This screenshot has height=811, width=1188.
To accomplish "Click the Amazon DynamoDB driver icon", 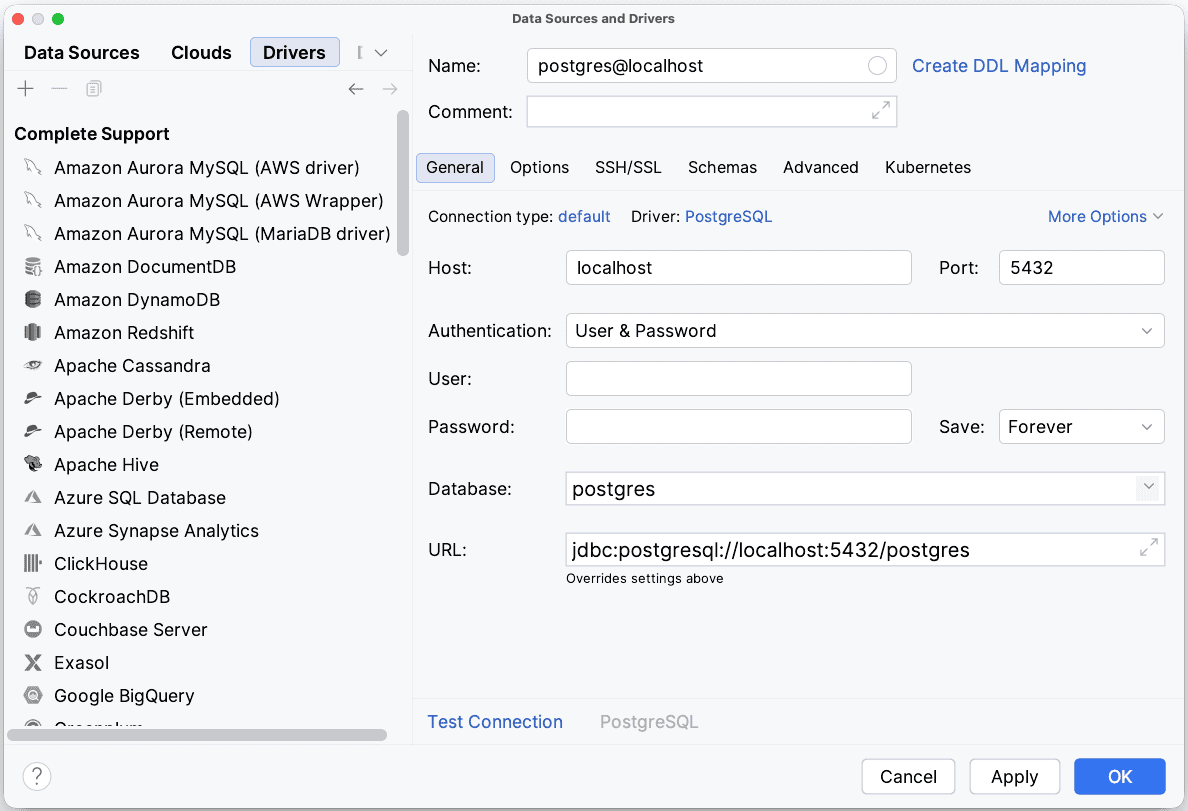I will [33, 300].
